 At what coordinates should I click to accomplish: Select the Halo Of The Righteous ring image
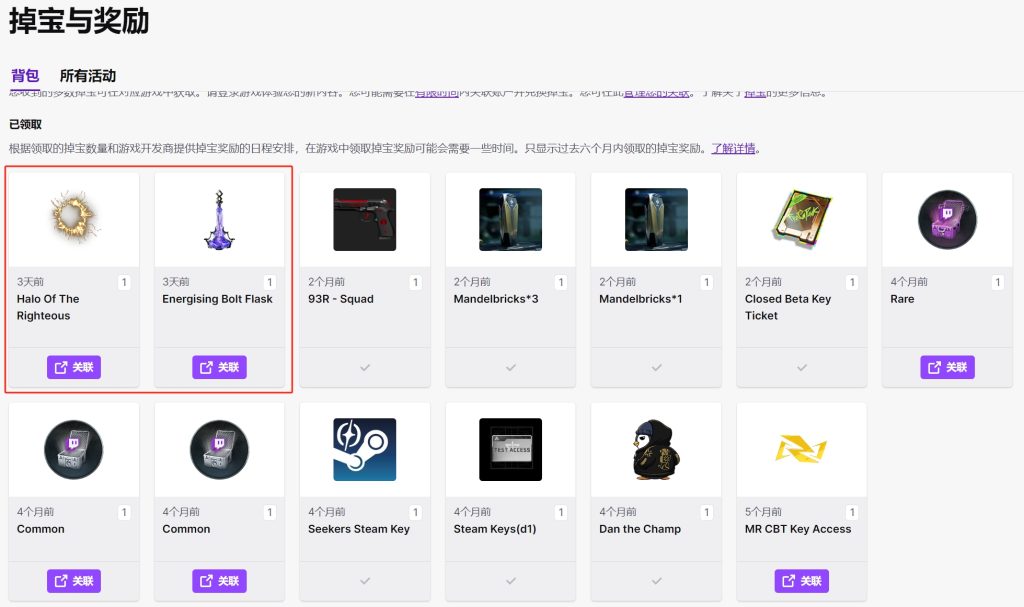pyautogui.click(x=74, y=217)
